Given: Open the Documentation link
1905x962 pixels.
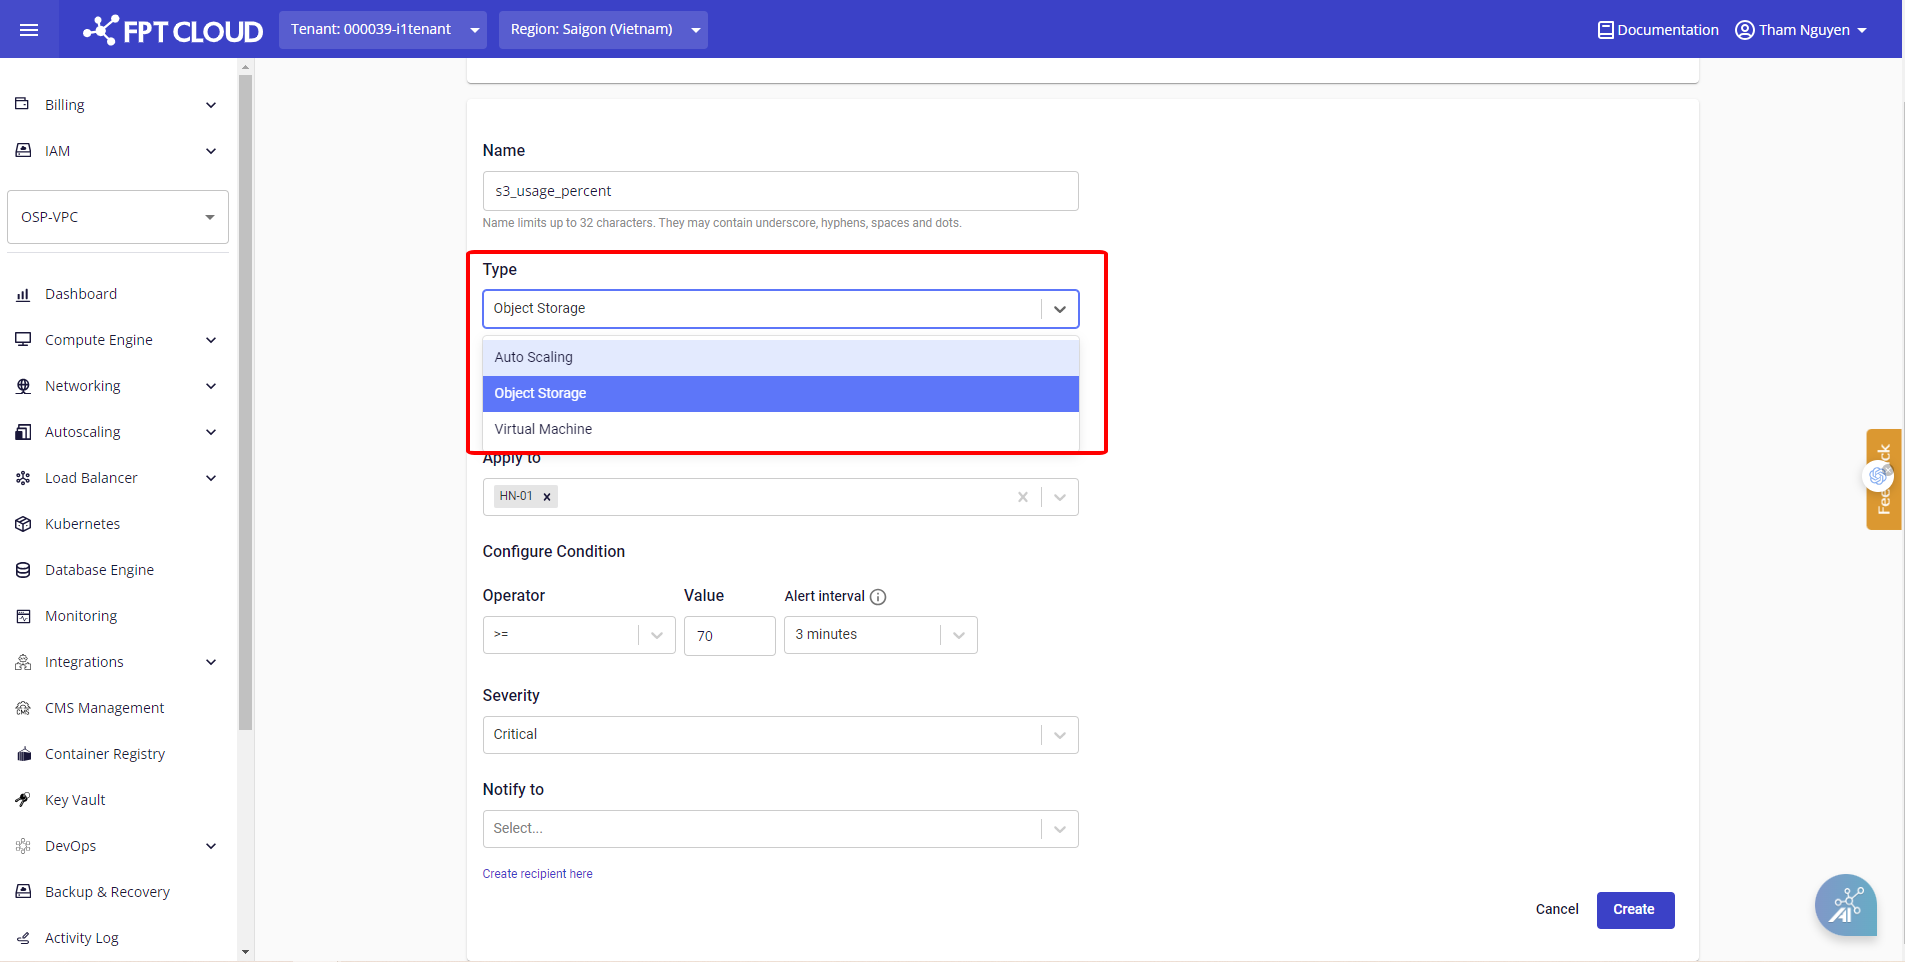Looking at the screenshot, I should point(1658,30).
